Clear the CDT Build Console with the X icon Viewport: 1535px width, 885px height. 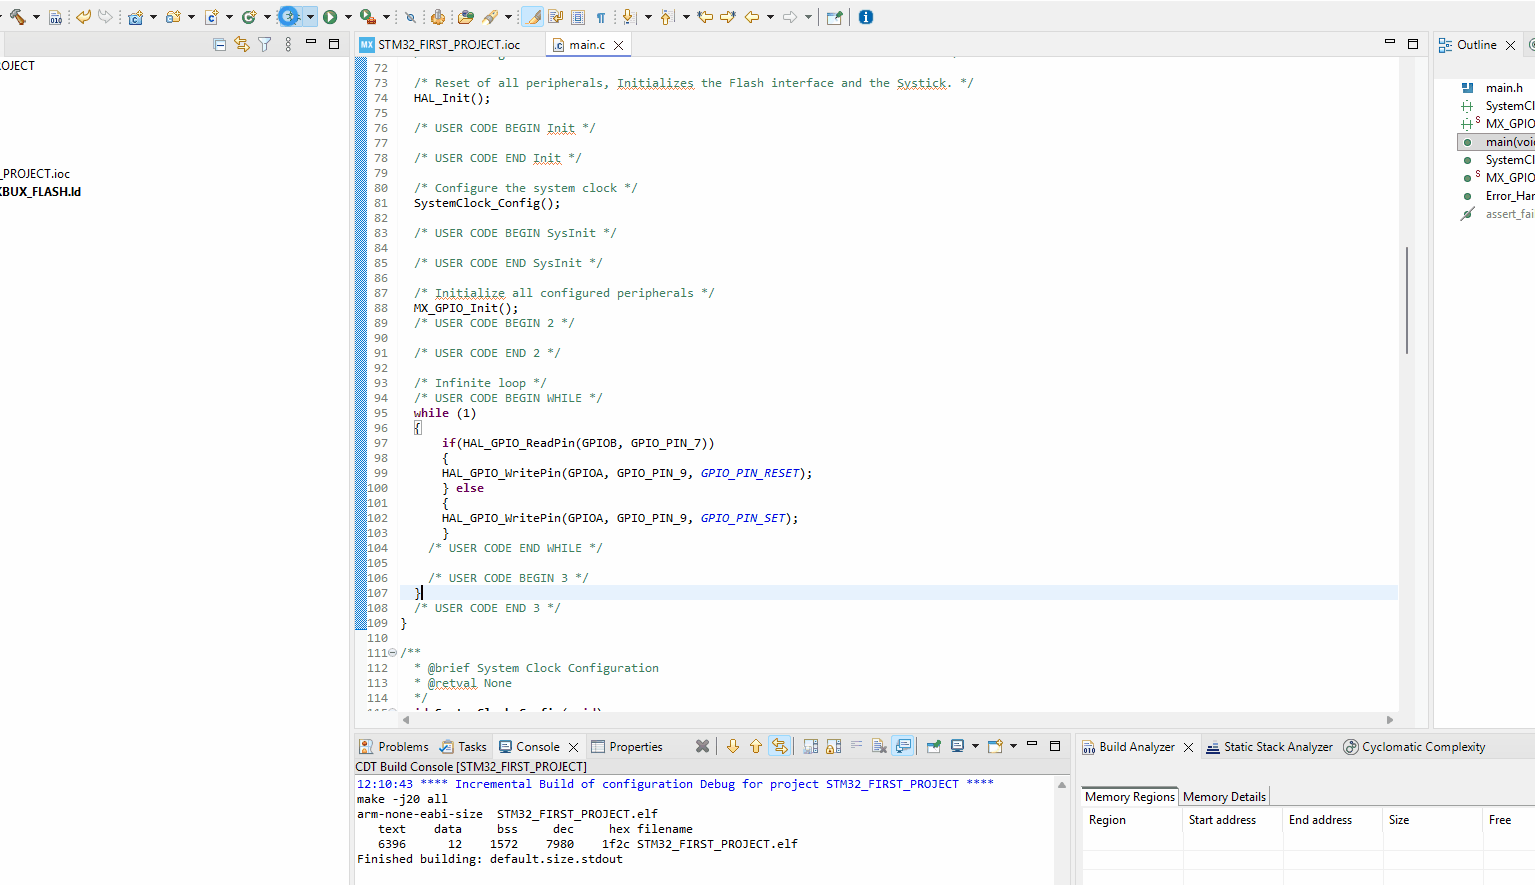(879, 746)
